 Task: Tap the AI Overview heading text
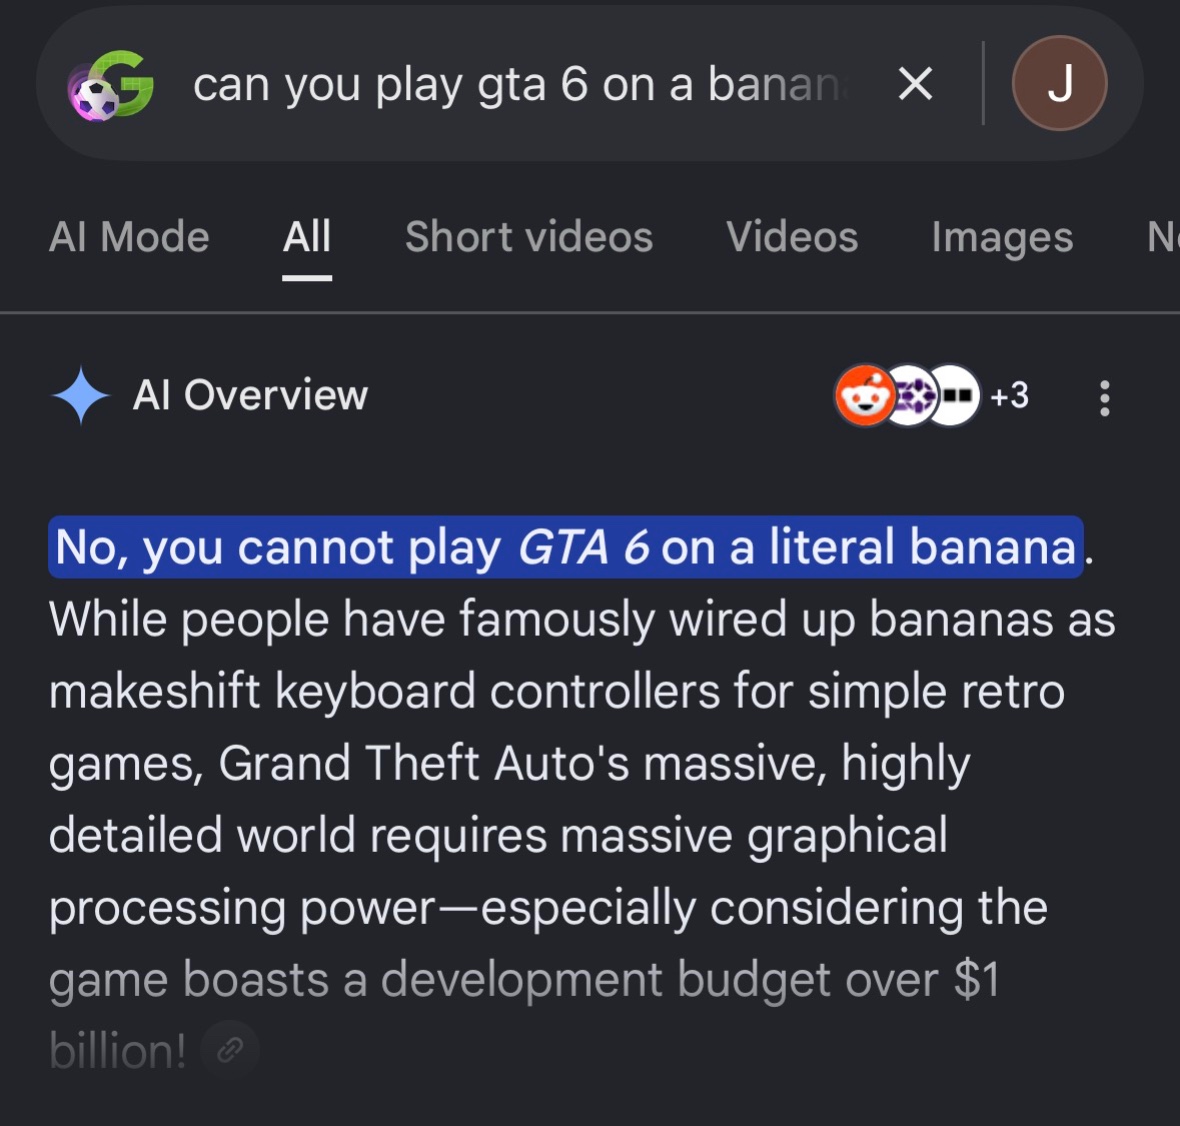(x=250, y=395)
